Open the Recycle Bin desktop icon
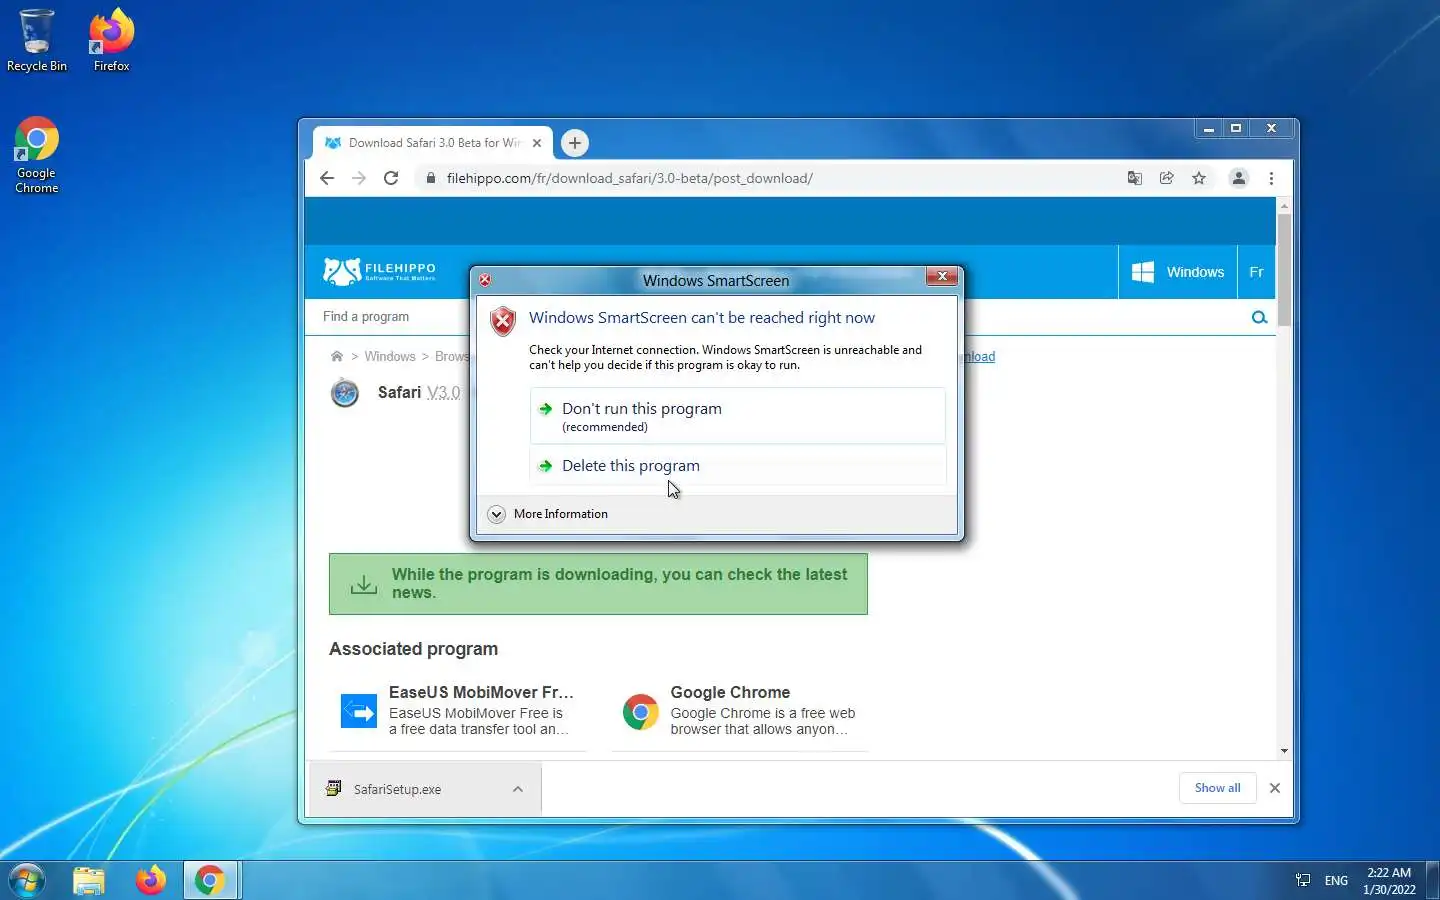Viewport: 1440px width, 900px height. pos(36,40)
